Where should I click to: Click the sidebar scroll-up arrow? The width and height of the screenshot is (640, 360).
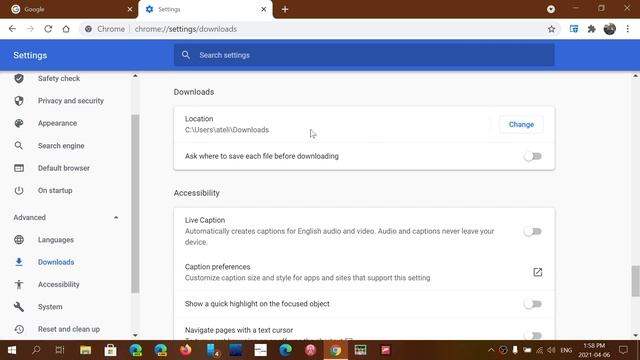click(135, 76)
